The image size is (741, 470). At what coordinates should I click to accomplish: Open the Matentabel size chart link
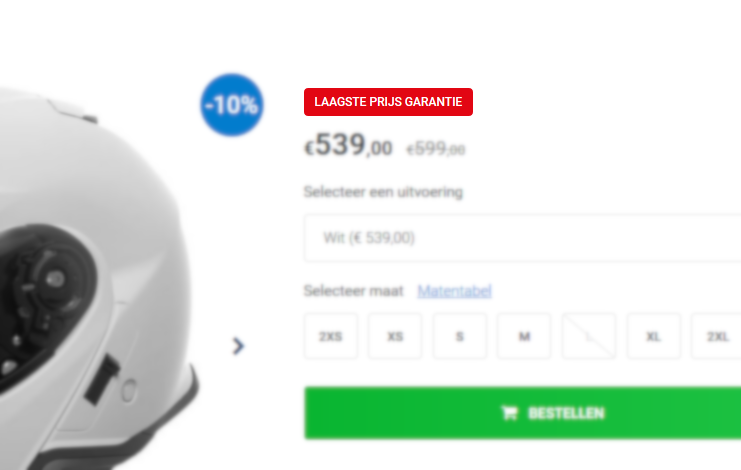pyautogui.click(x=455, y=291)
